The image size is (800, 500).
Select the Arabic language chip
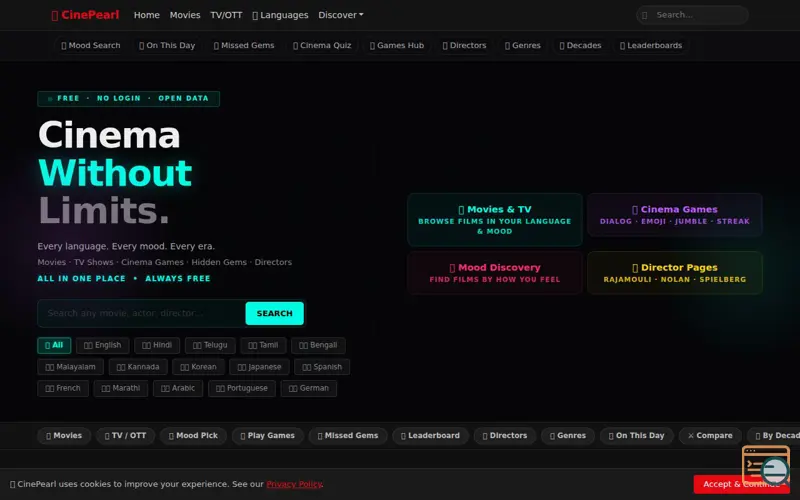(178, 388)
